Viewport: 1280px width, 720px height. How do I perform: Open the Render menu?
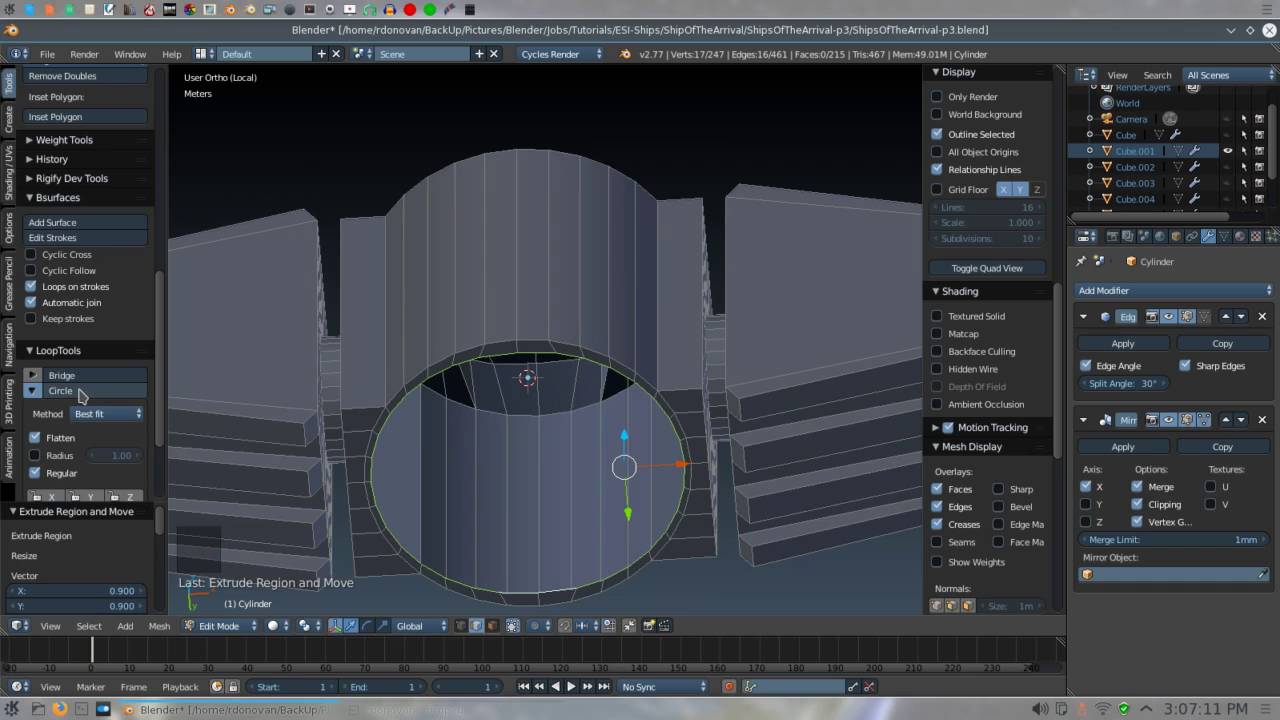[84, 54]
